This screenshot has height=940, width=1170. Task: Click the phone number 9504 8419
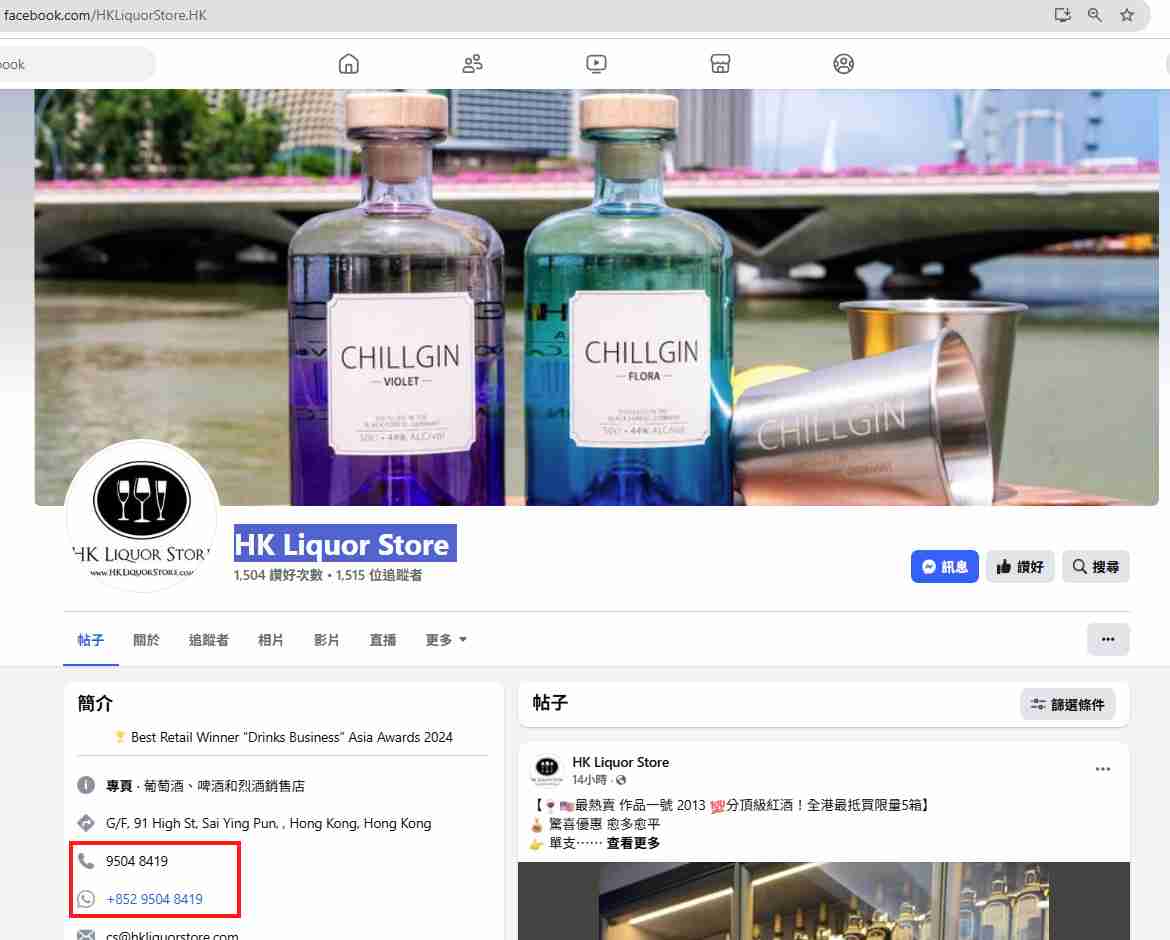[137, 861]
